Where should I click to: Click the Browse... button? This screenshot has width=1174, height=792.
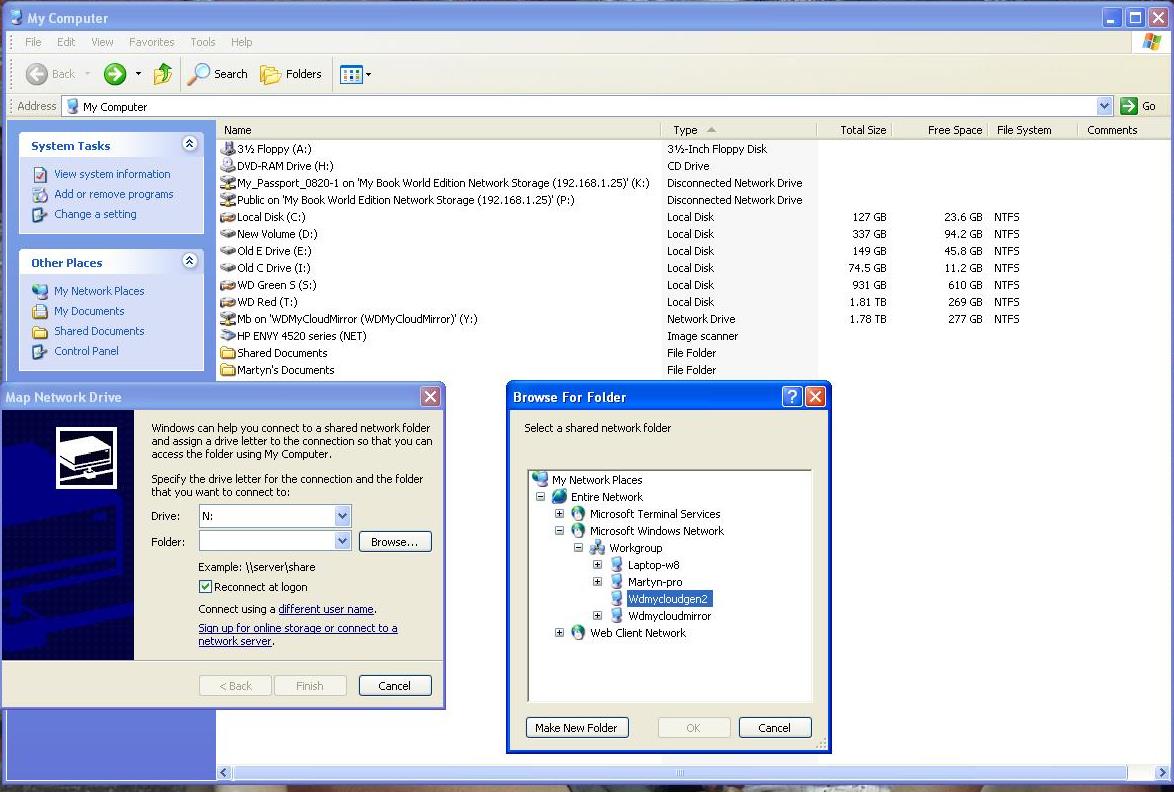394,542
